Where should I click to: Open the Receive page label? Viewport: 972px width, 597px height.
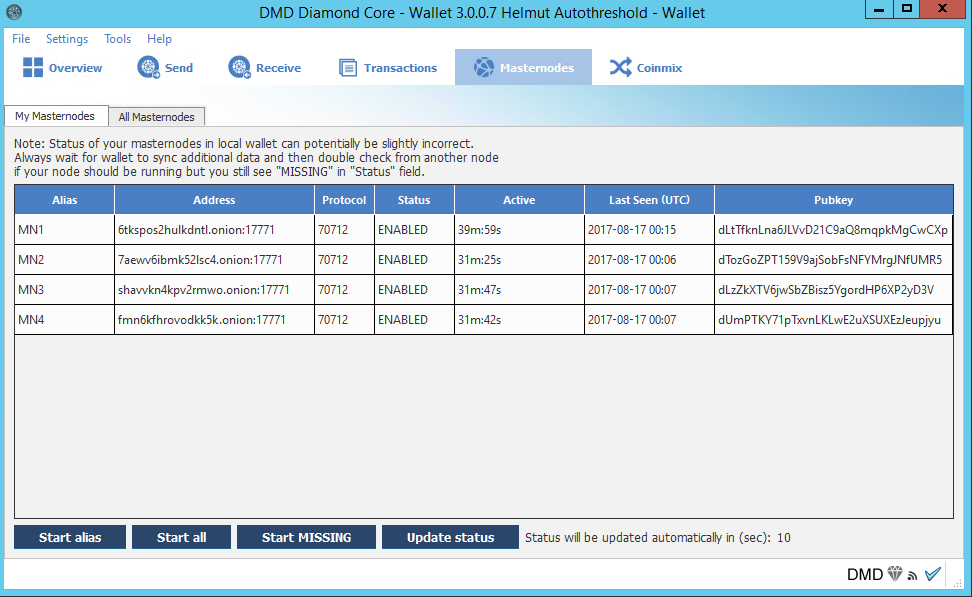pos(278,68)
